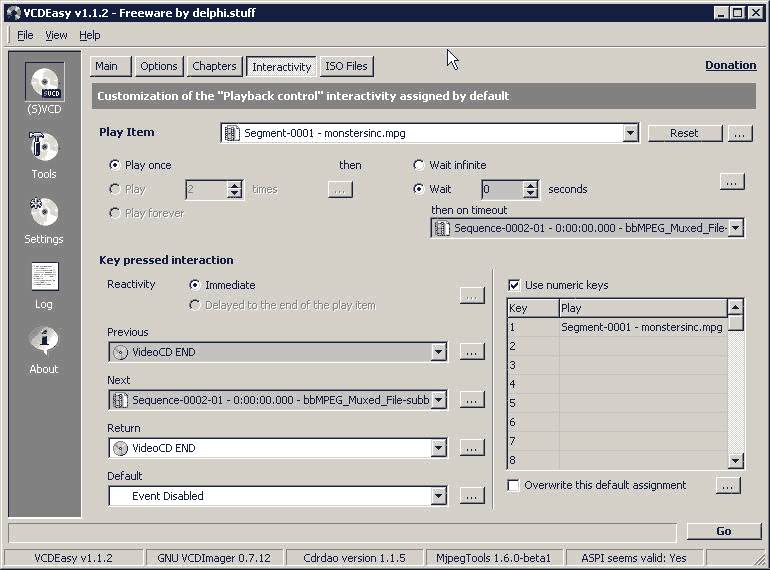Click the disc icon in Return field

click(x=120, y=448)
